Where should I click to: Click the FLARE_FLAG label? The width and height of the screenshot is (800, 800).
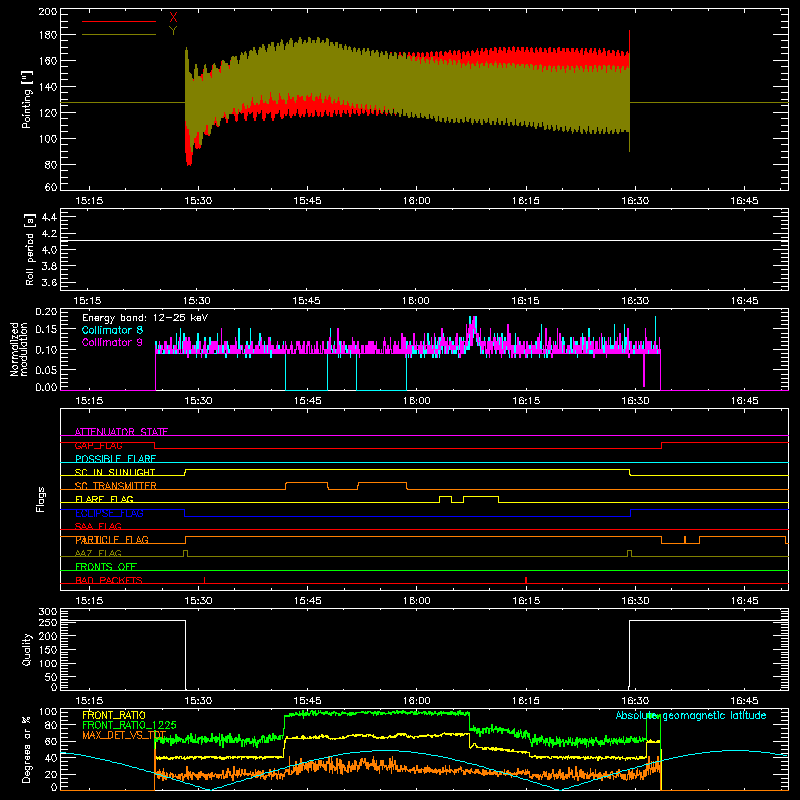(104, 499)
